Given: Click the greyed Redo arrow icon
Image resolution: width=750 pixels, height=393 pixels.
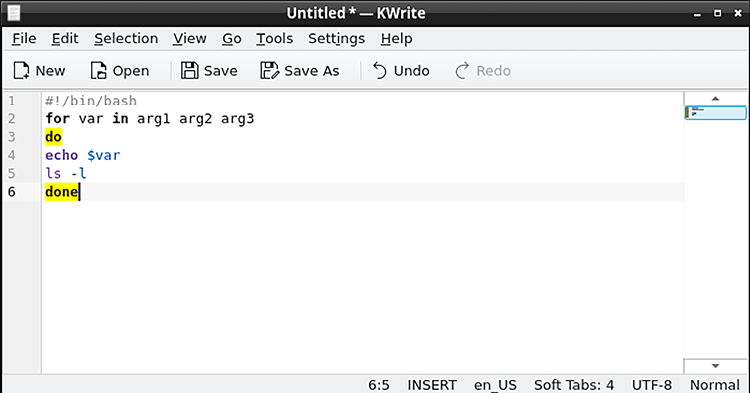Looking at the screenshot, I should click(x=462, y=71).
